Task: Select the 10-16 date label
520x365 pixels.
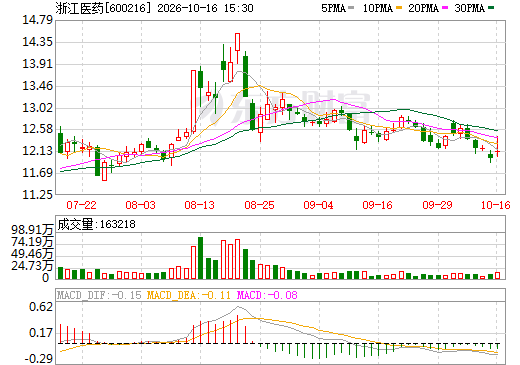Action: (496, 205)
